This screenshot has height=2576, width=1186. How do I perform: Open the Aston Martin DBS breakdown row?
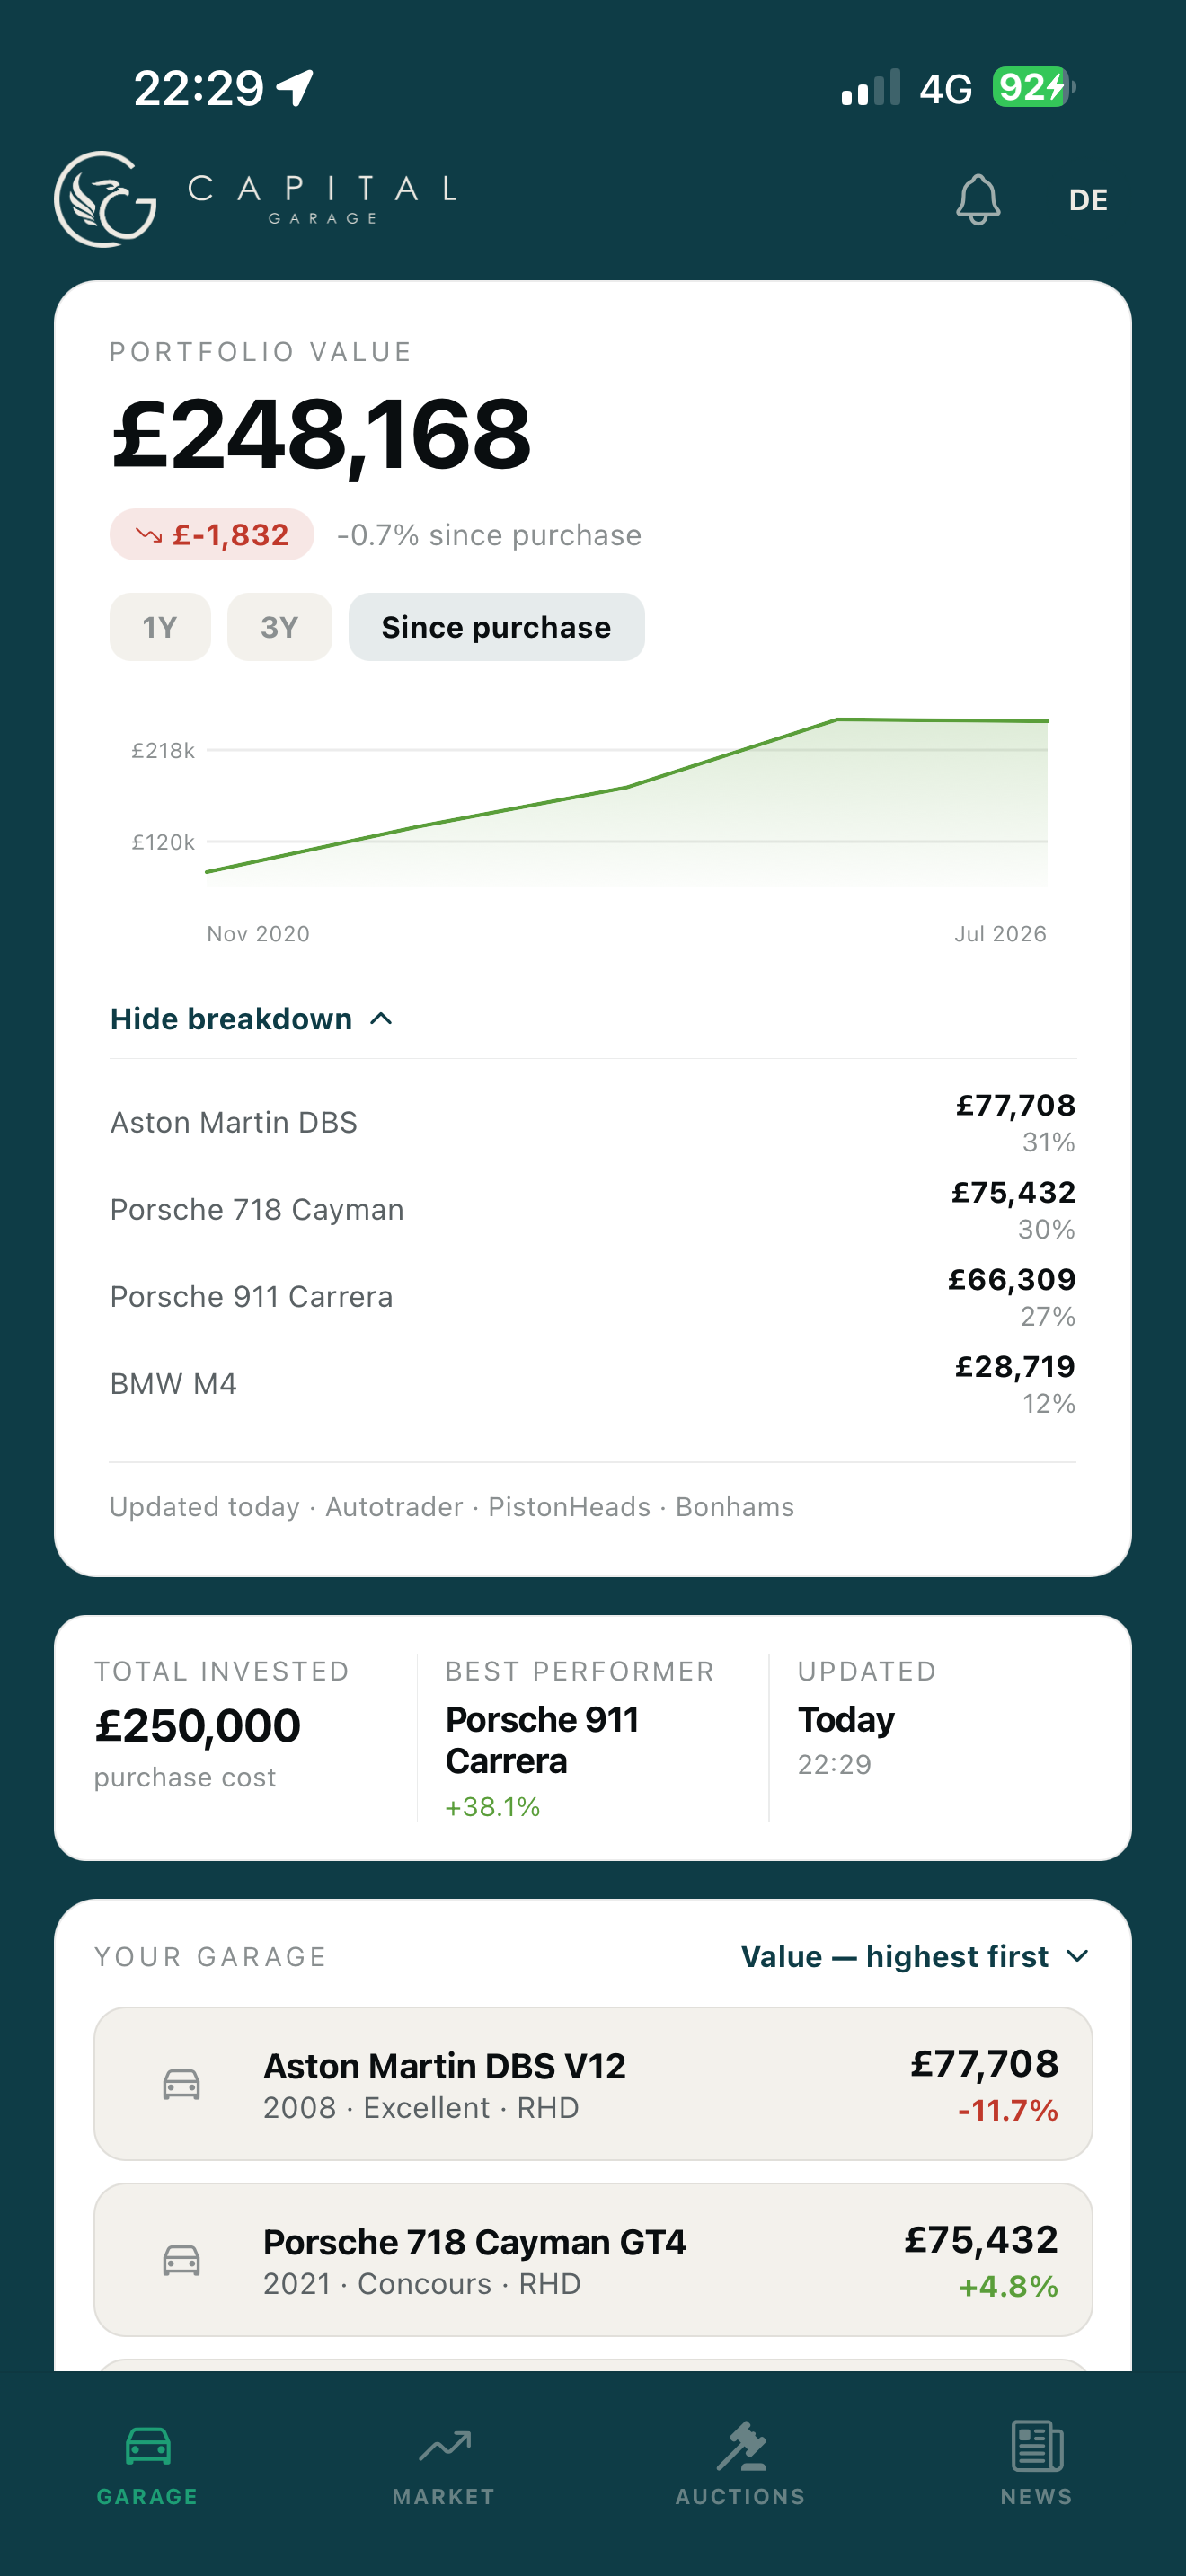point(593,1122)
